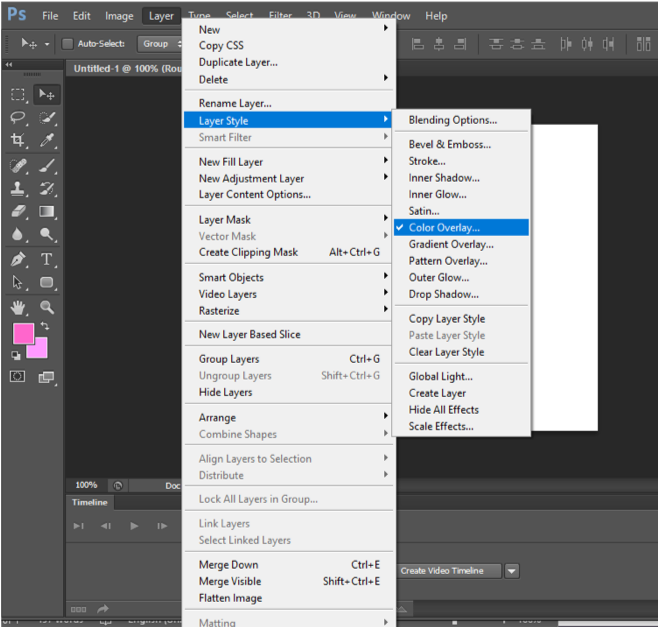The image size is (658, 627).
Task: Select the Crop tool
Action: coord(18,140)
